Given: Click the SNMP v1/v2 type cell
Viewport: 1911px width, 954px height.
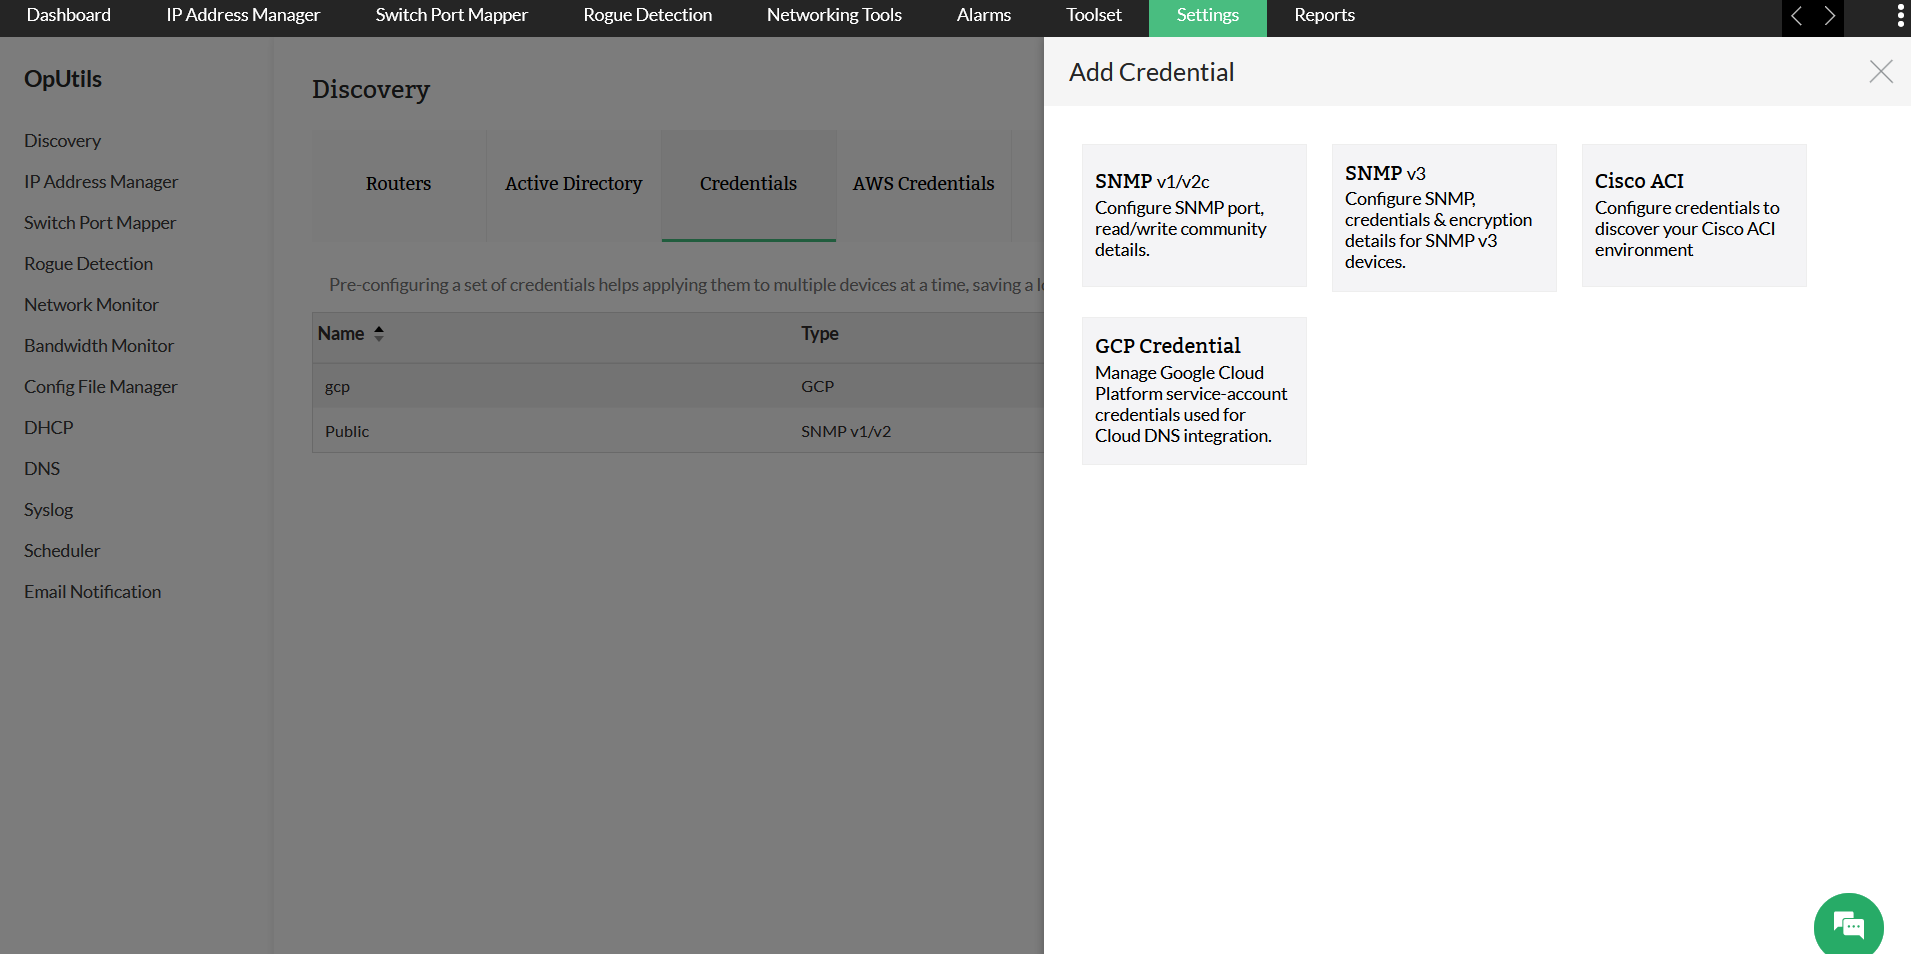Looking at the screenshot, I should (846, 431).
